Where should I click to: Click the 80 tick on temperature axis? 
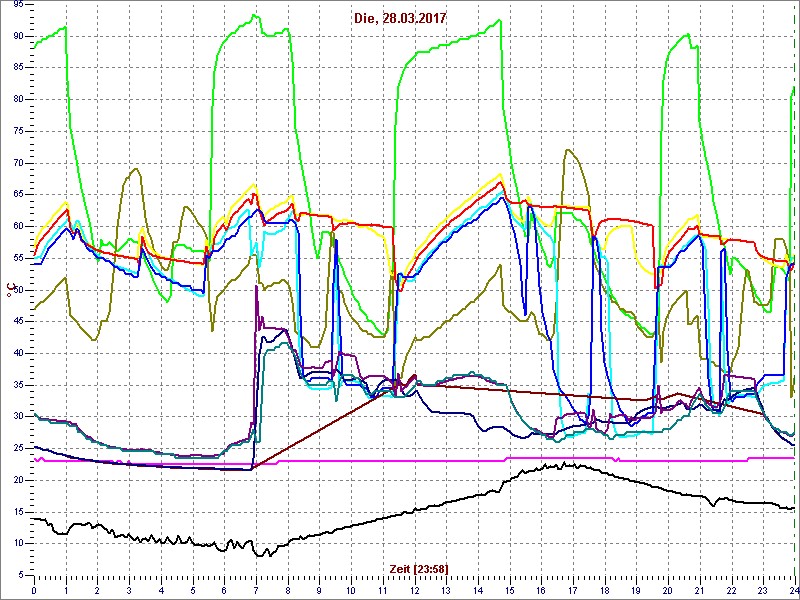[17, 99]
